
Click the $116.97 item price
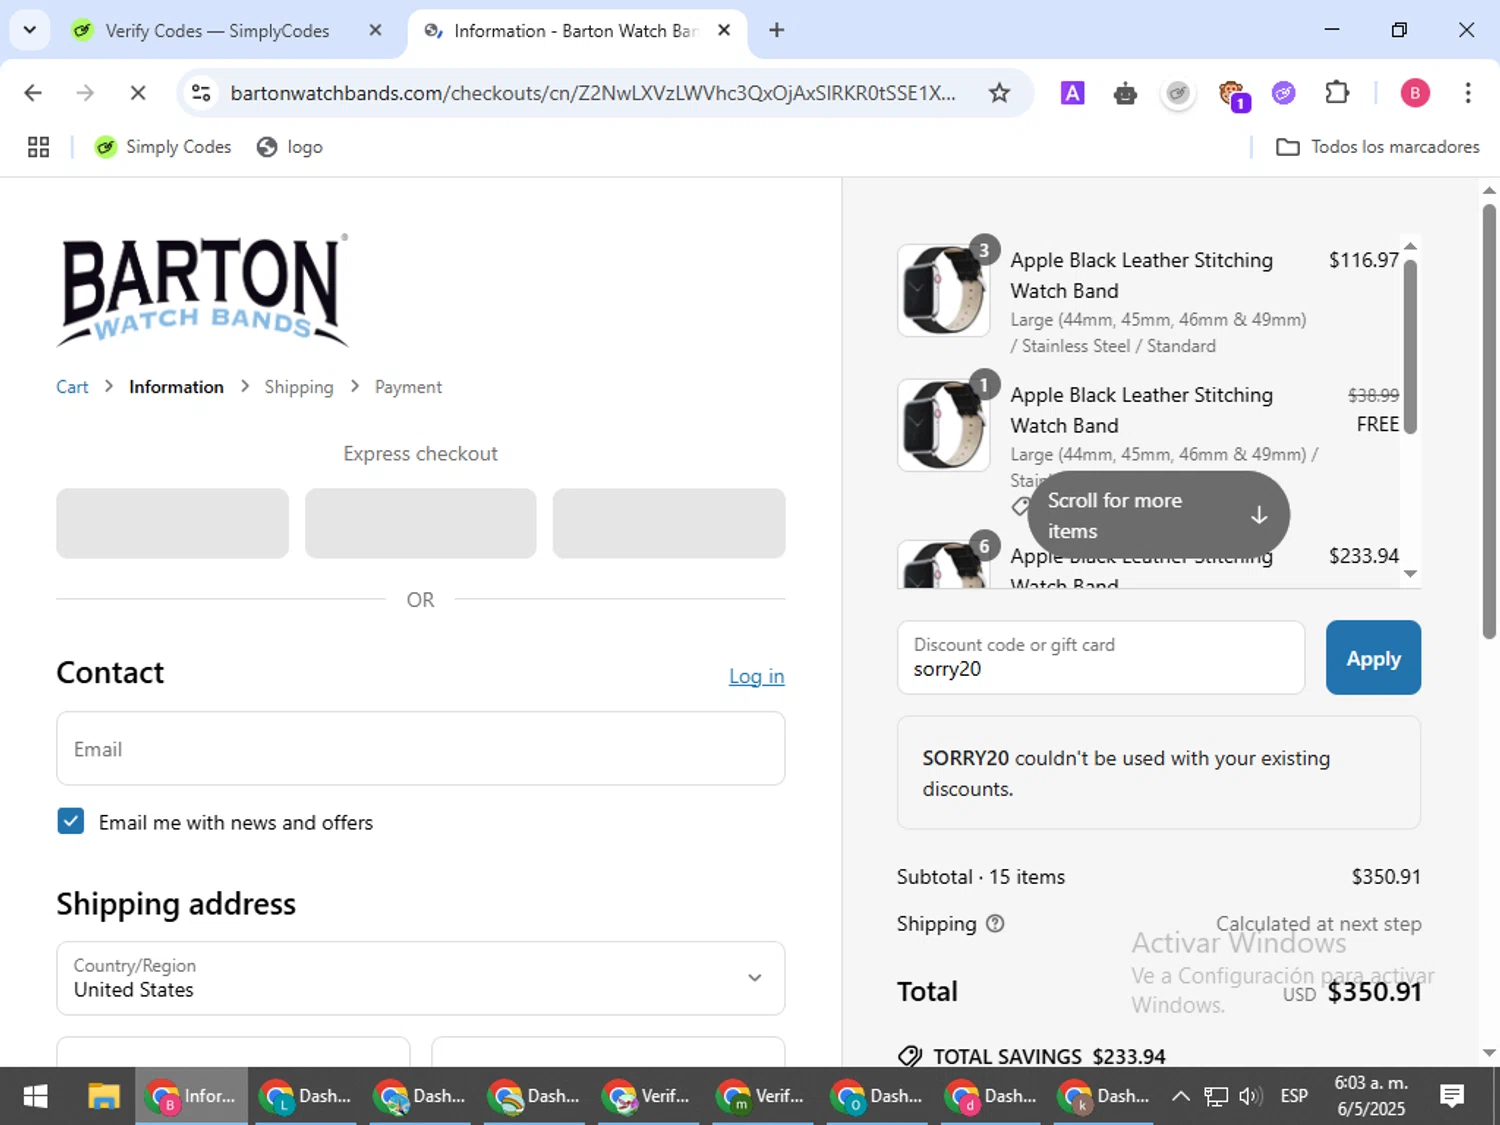tap(1363, 260)
